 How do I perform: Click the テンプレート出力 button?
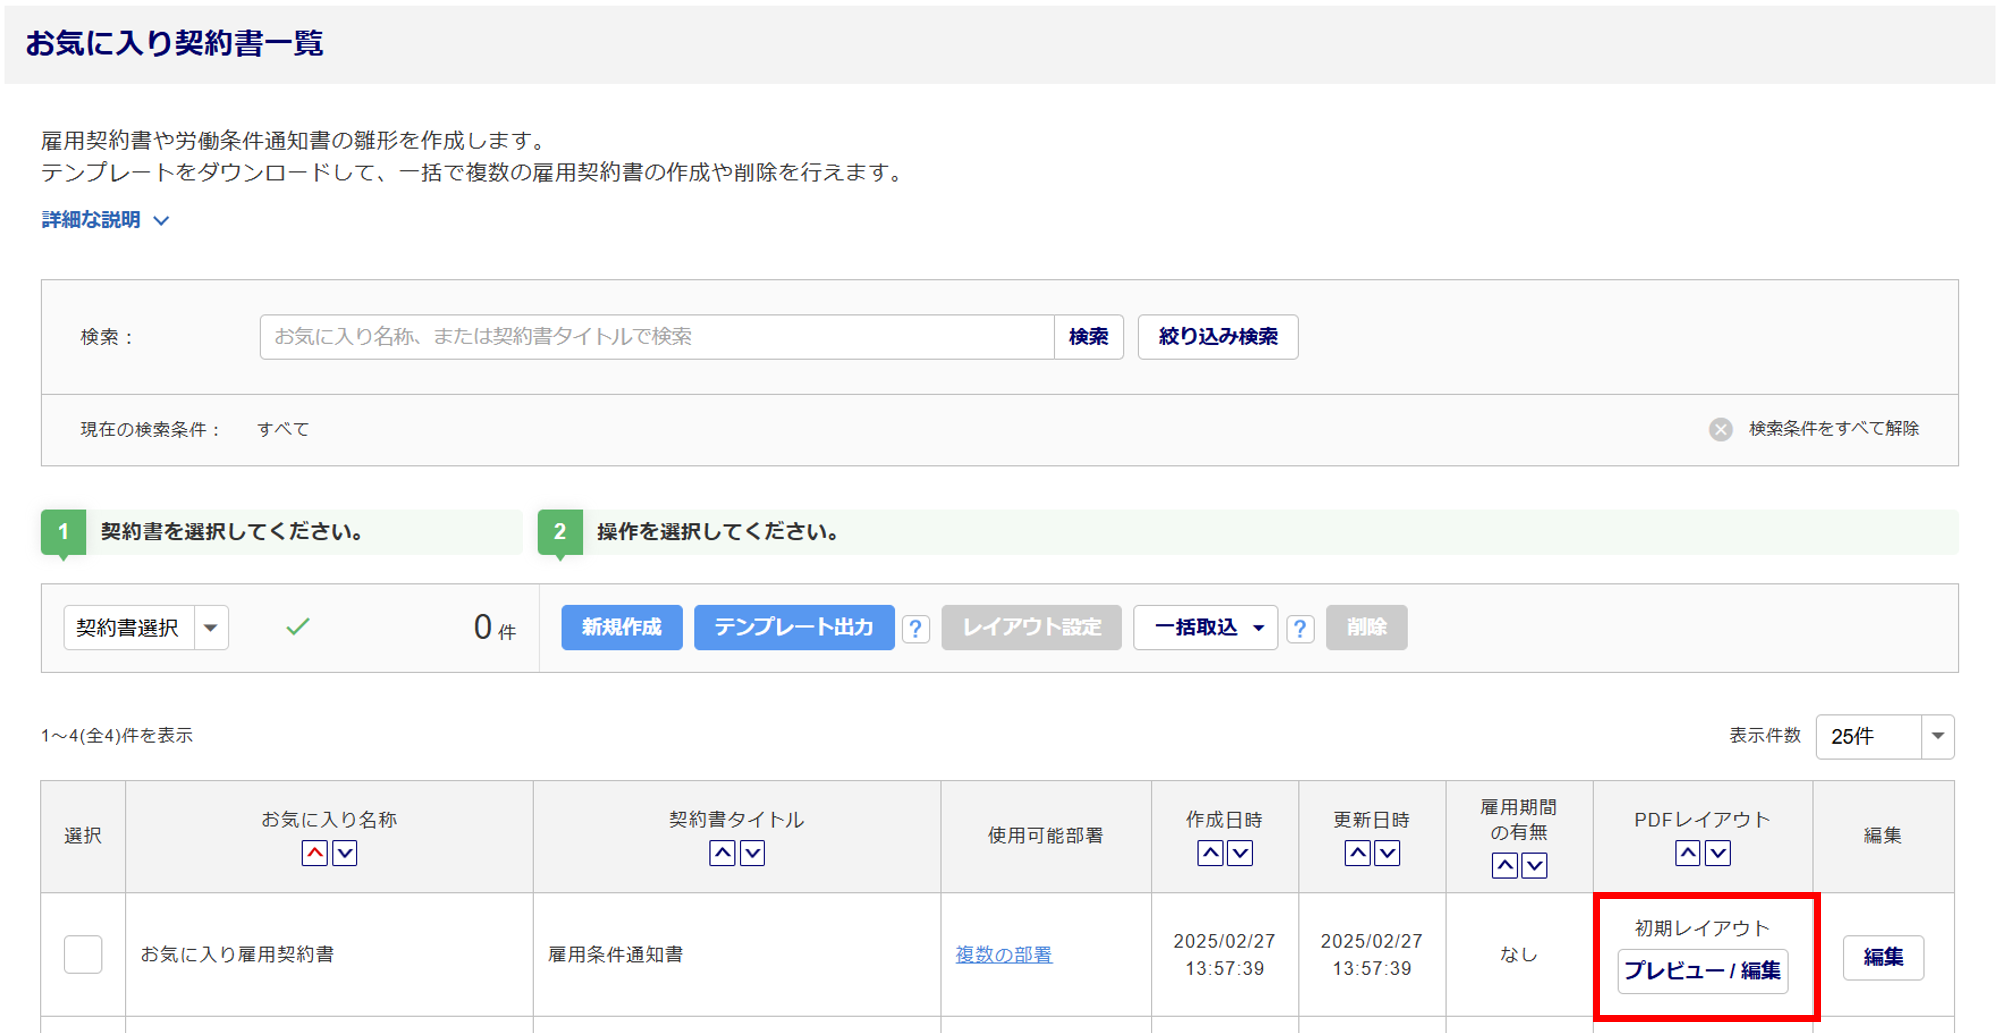(793, 628)
